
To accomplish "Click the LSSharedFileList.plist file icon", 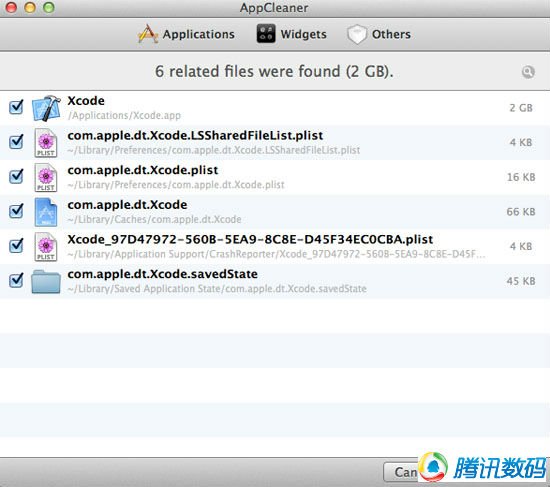I will (46, 143).
